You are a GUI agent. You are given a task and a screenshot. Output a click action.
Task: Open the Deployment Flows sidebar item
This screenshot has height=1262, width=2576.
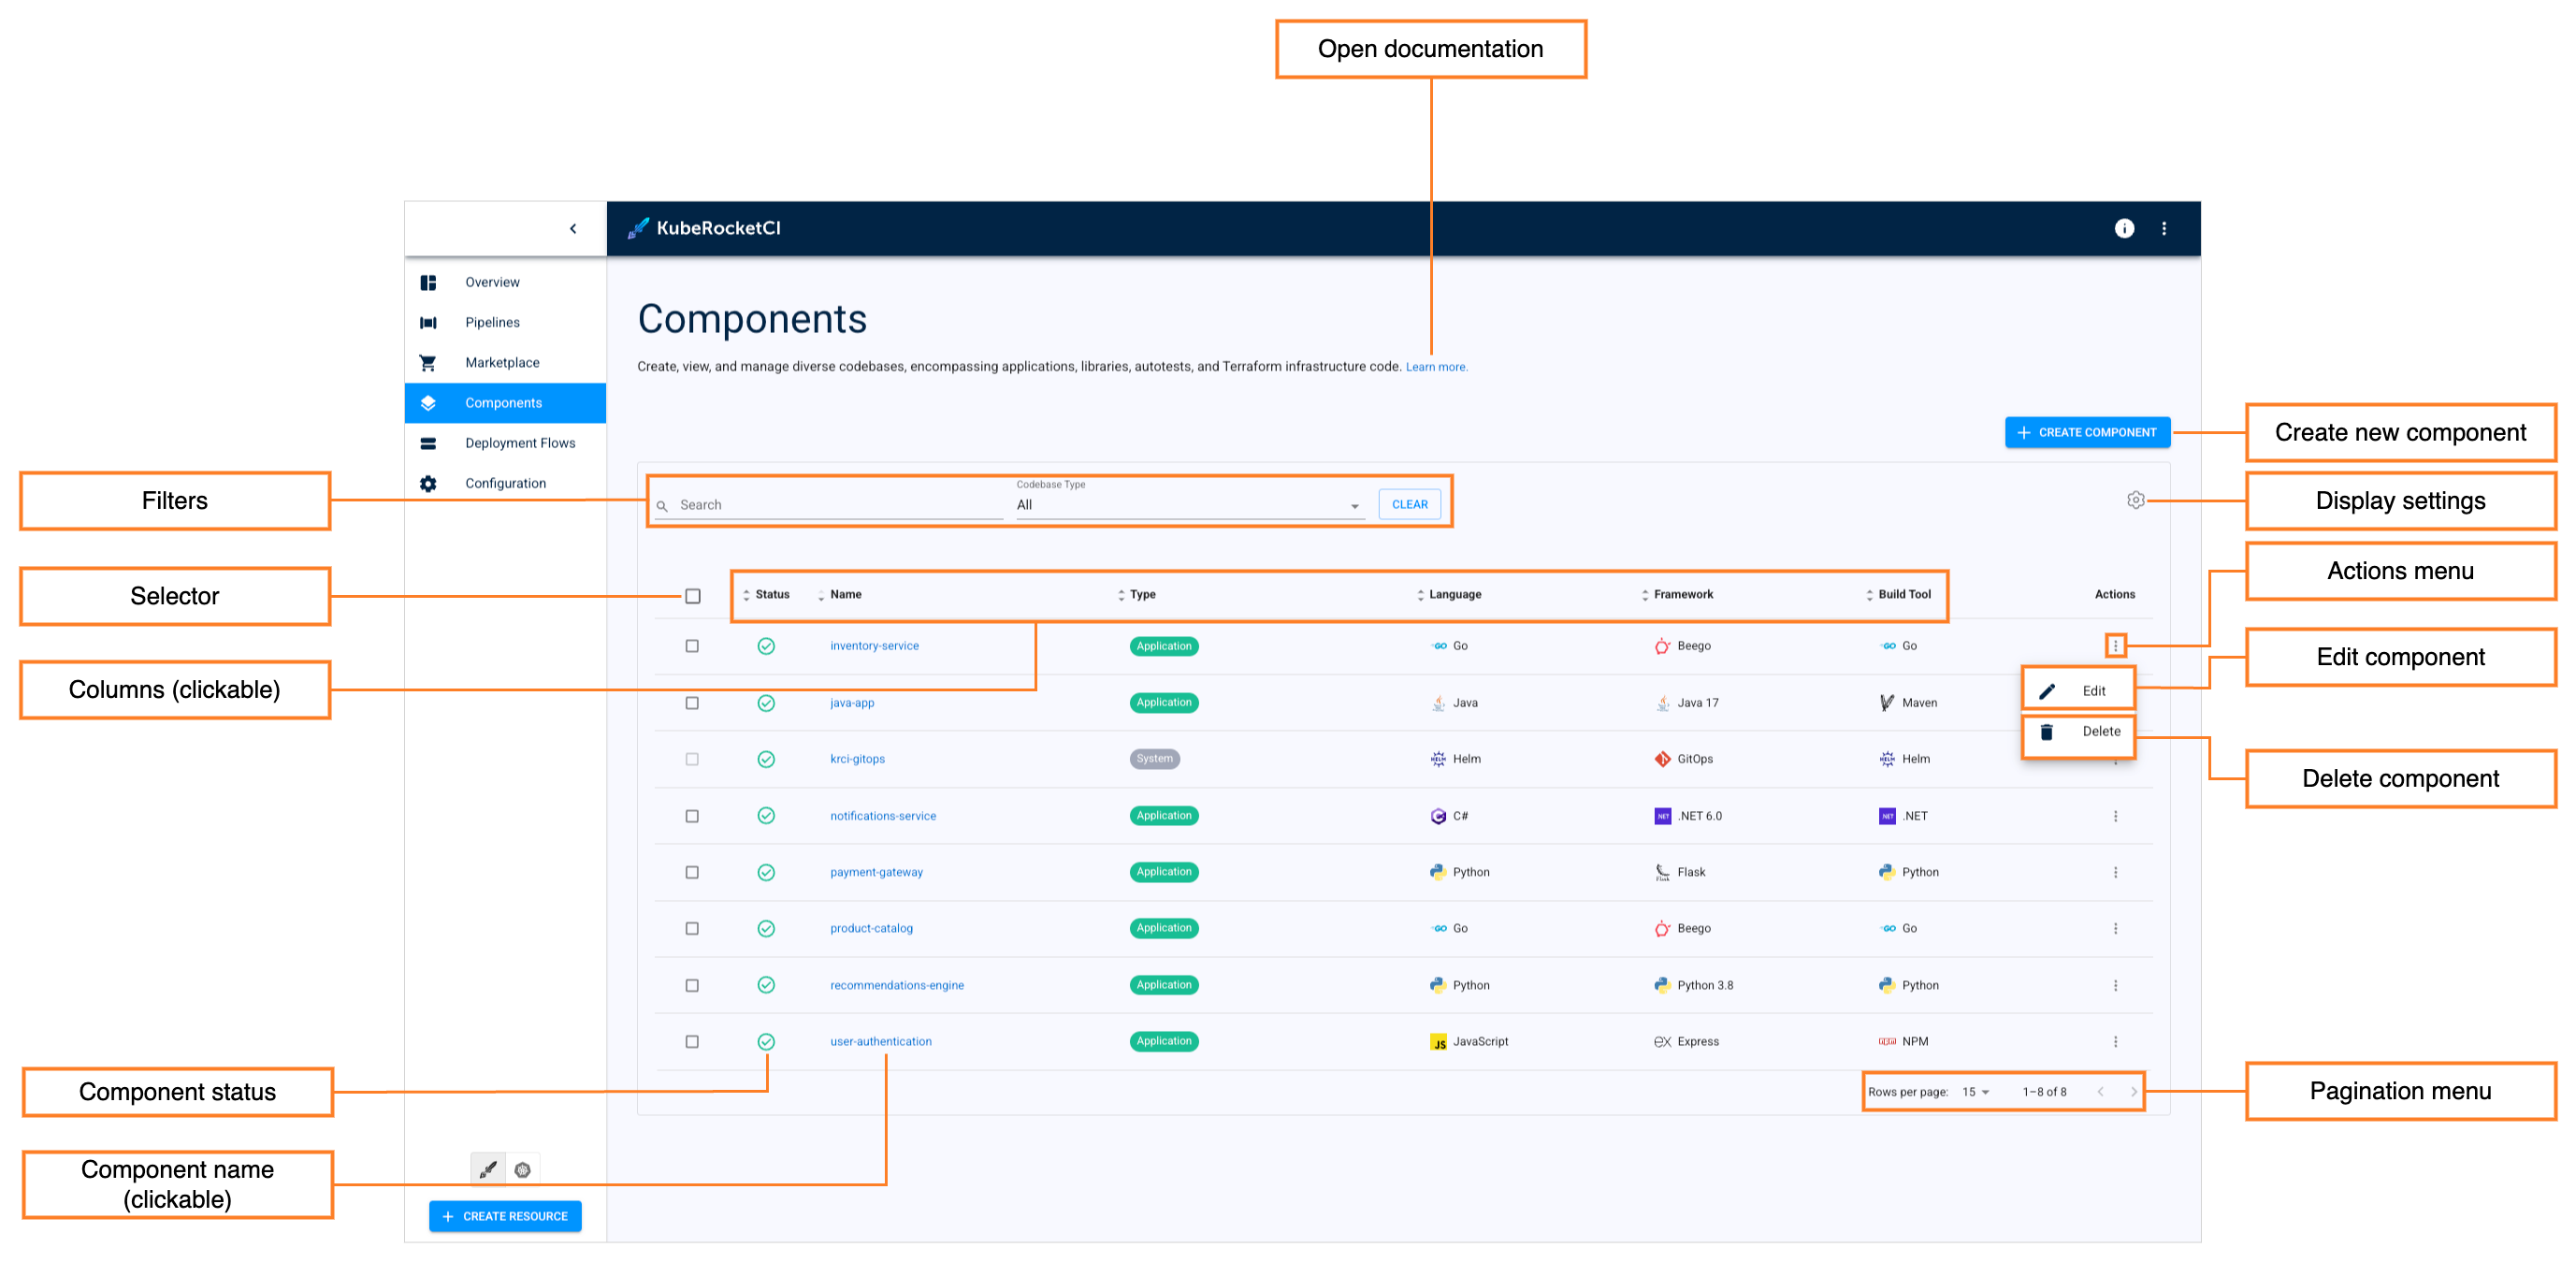pyautogui.click(x=519, y=443)
